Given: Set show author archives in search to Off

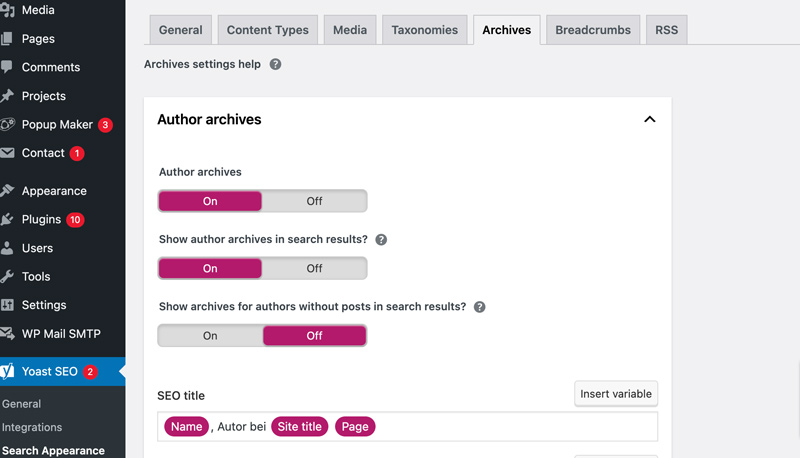Looking at the screenshot, I should pos(314,268).
